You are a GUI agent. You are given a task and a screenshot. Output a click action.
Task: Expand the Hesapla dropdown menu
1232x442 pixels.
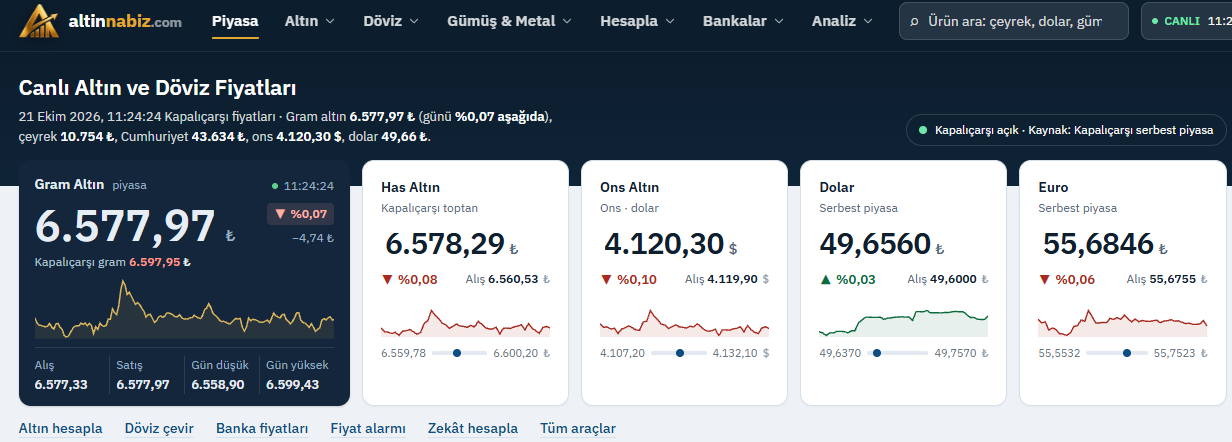(x=637, y=21)
